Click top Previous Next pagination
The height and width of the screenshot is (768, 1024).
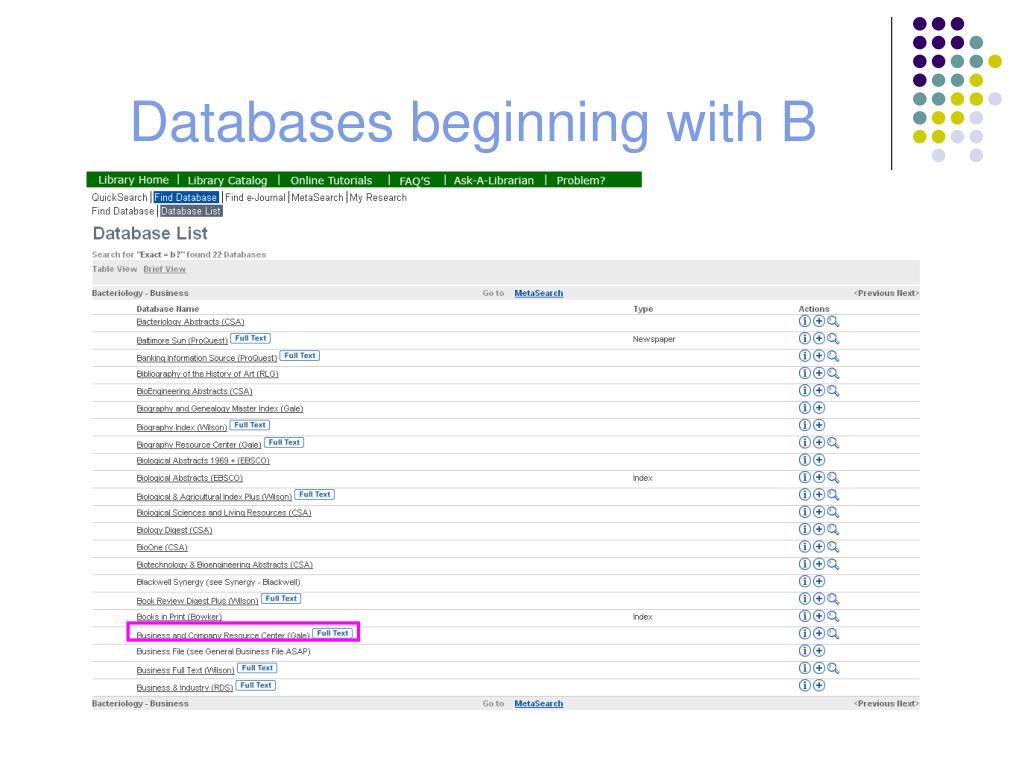tap(886, 293)
